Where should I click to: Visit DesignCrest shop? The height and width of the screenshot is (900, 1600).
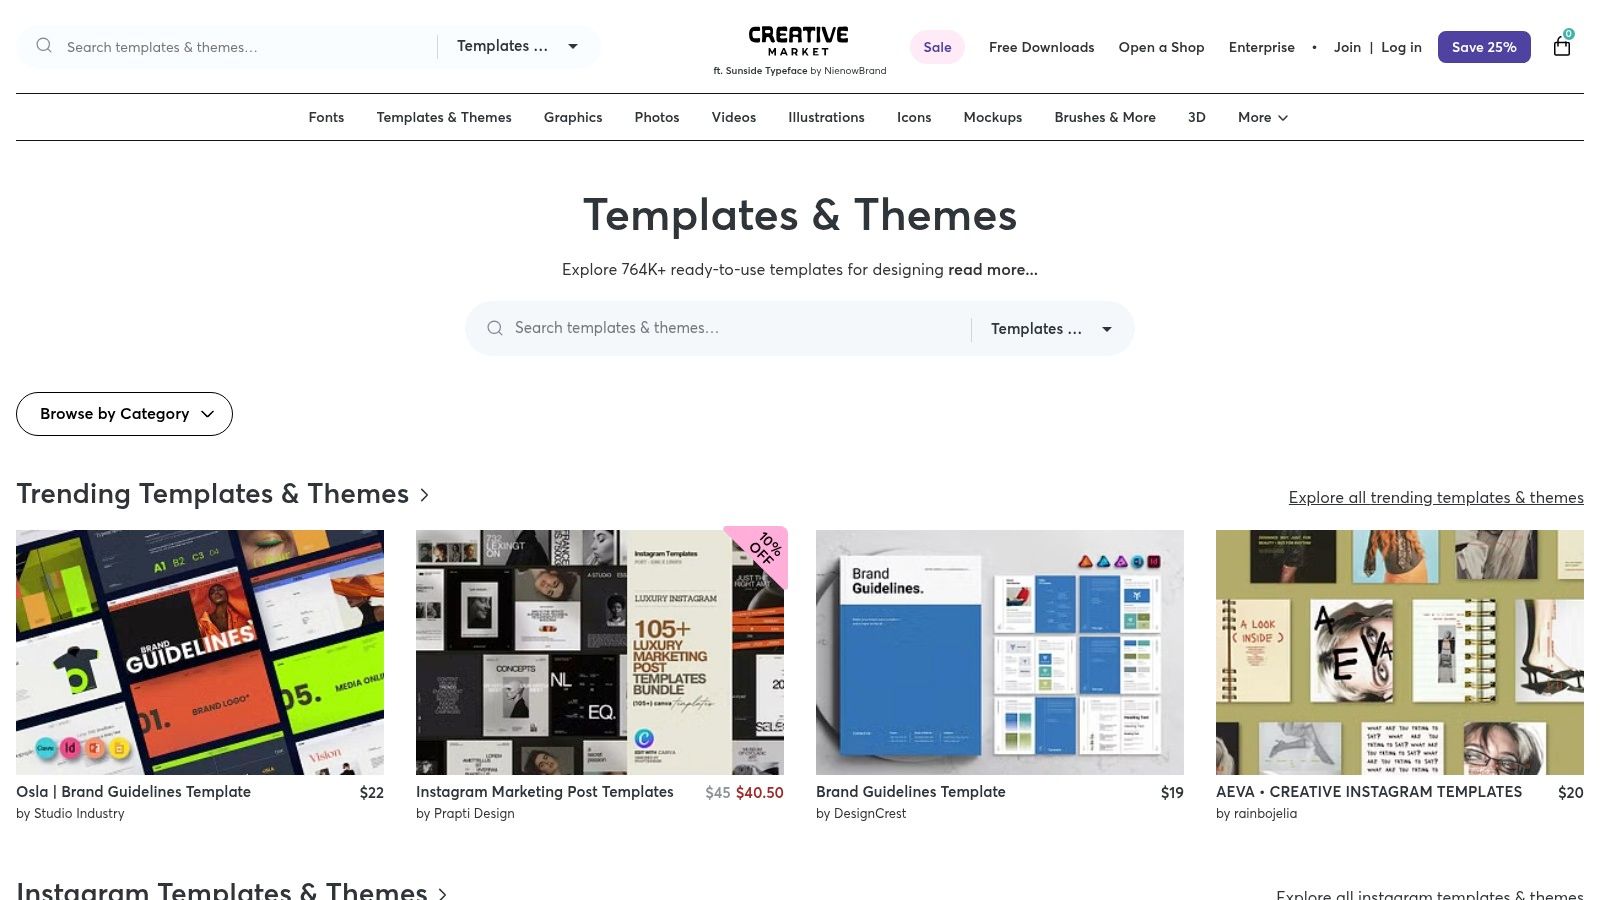coord(870,813)
